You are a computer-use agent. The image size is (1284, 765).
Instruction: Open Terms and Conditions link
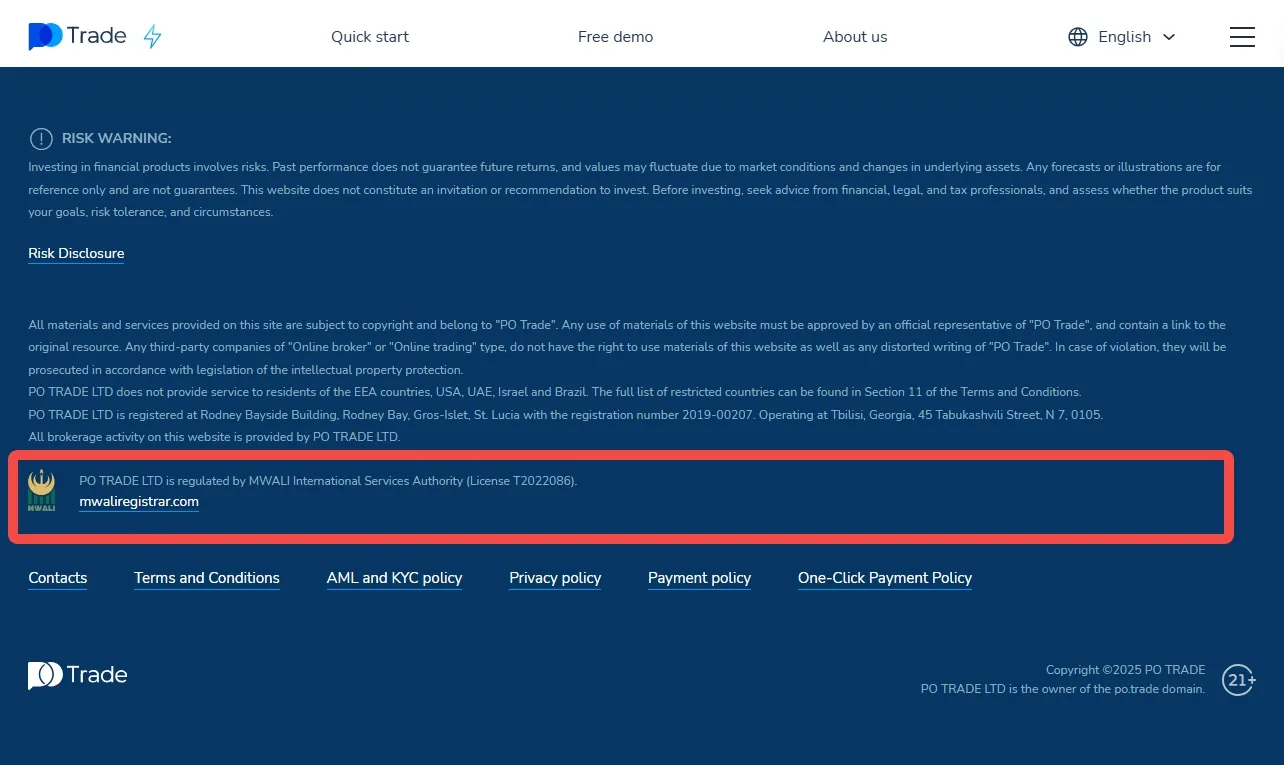207,578
